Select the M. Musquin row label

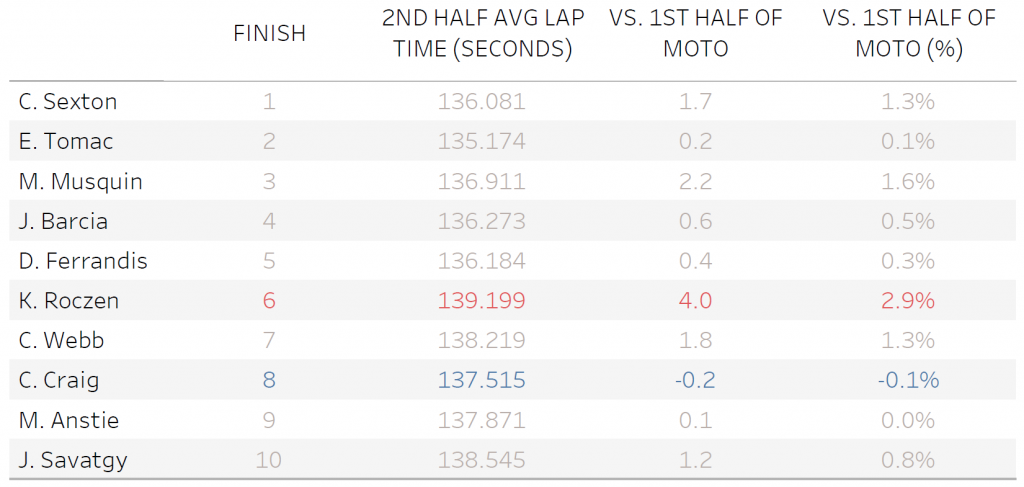(81, 181)
